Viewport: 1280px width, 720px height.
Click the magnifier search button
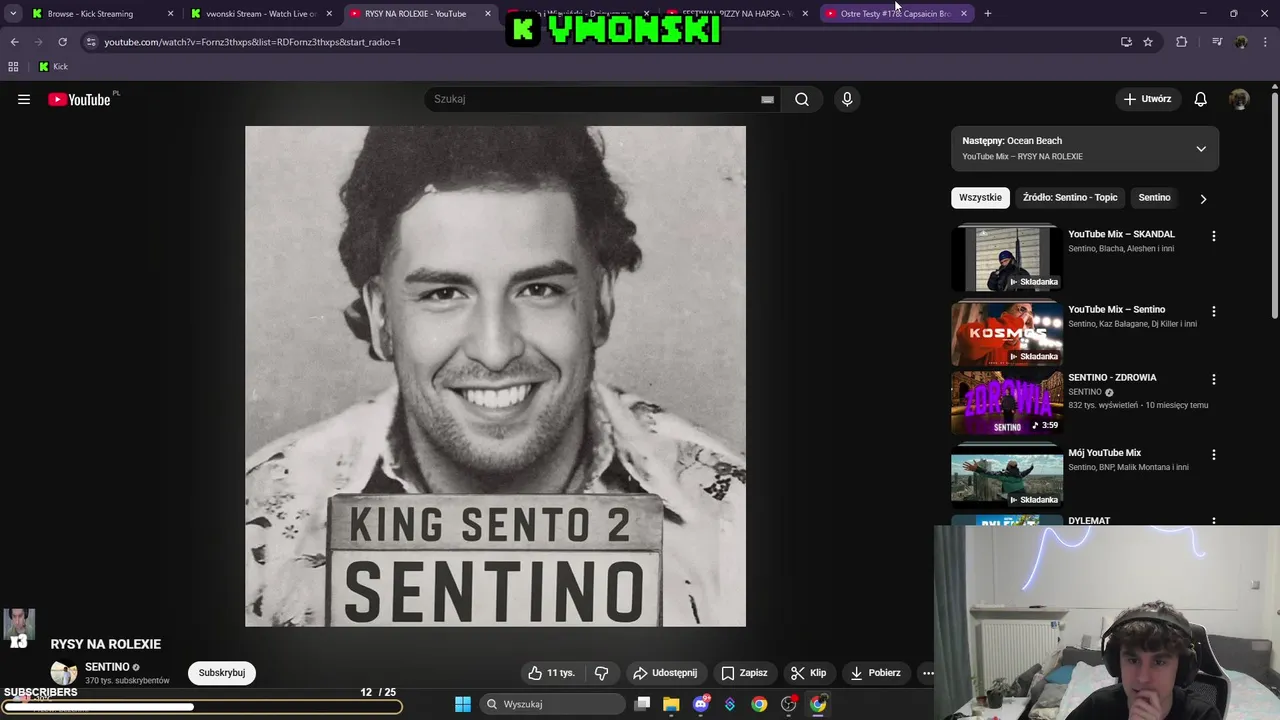pyautogui.click(x=802, y=99)
